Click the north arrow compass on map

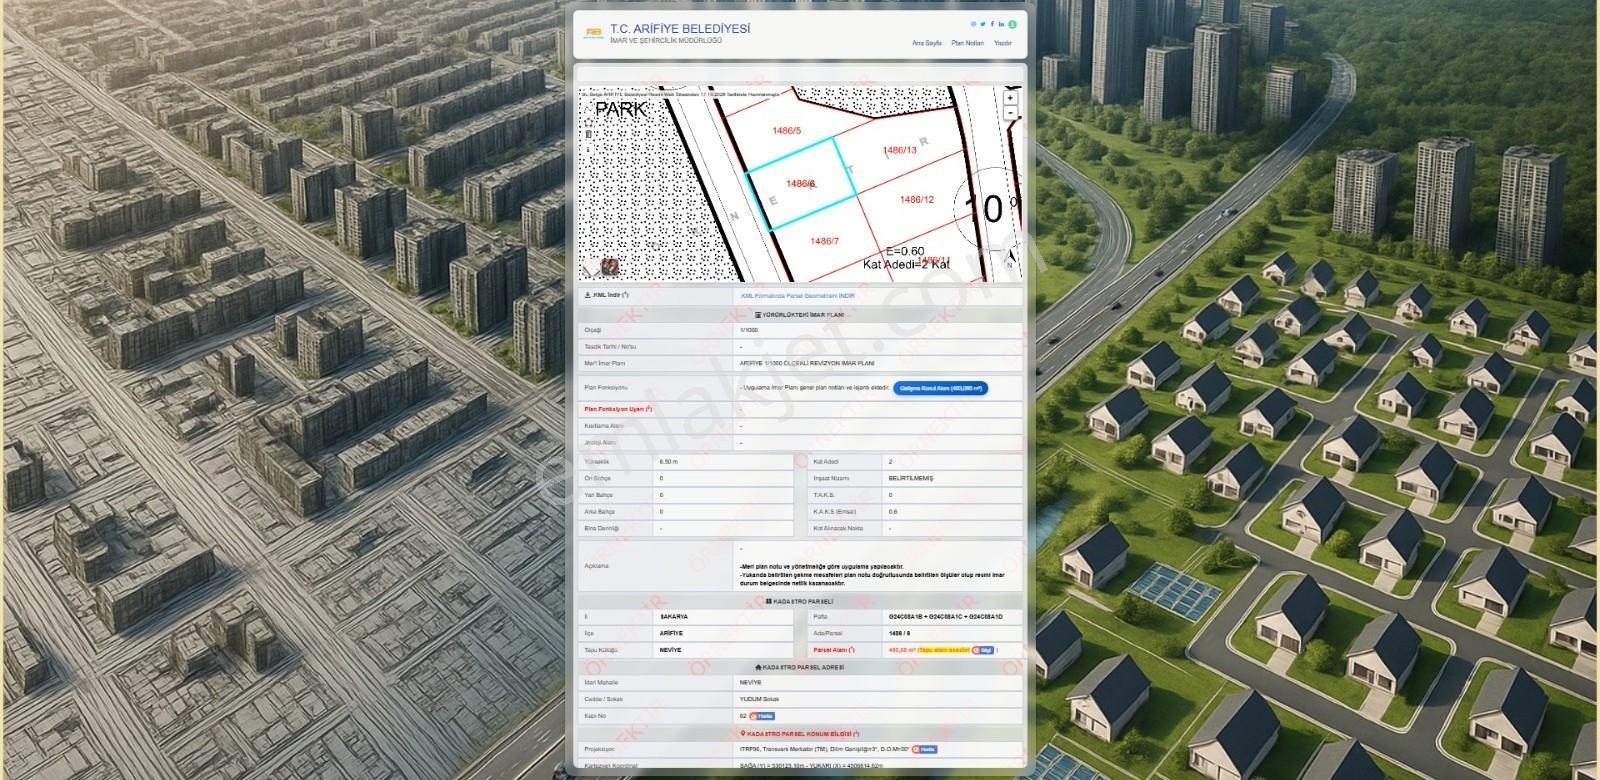[1011, 259]
